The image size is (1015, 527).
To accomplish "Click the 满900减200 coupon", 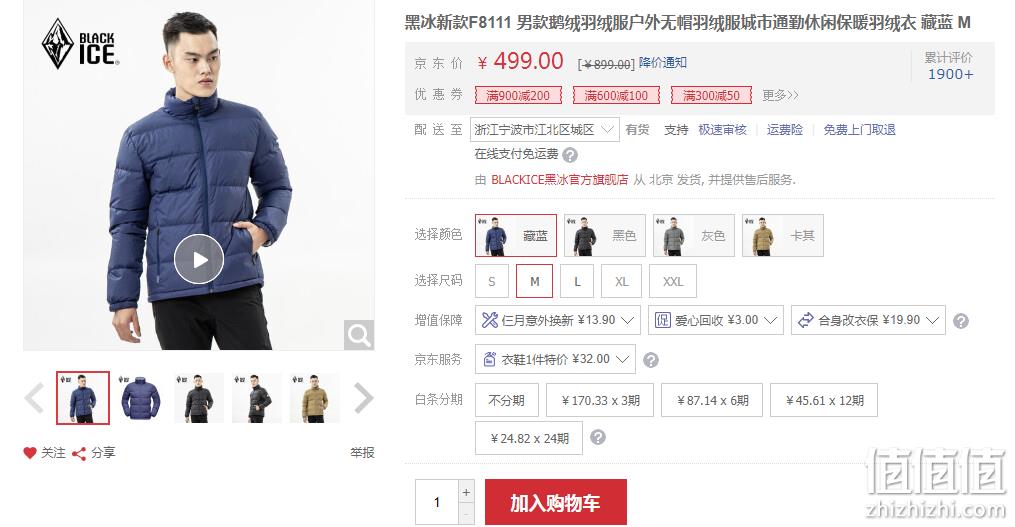I will 518,95.
